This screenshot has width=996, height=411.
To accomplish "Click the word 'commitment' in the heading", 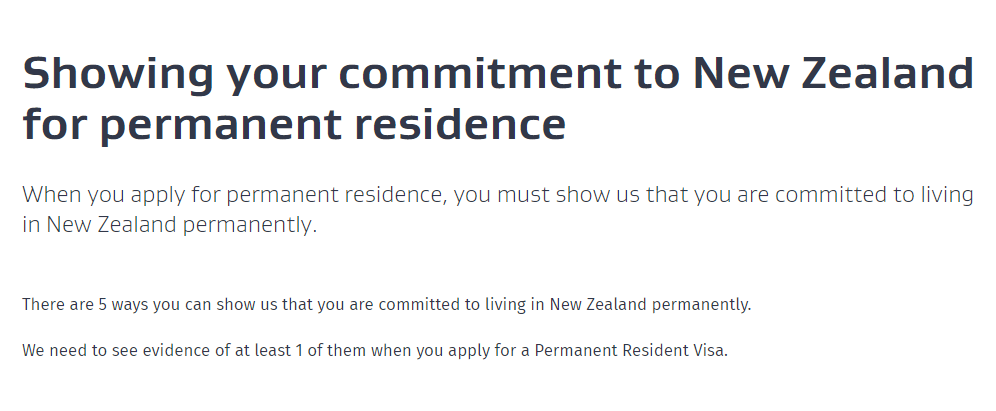I will [424, 73].
